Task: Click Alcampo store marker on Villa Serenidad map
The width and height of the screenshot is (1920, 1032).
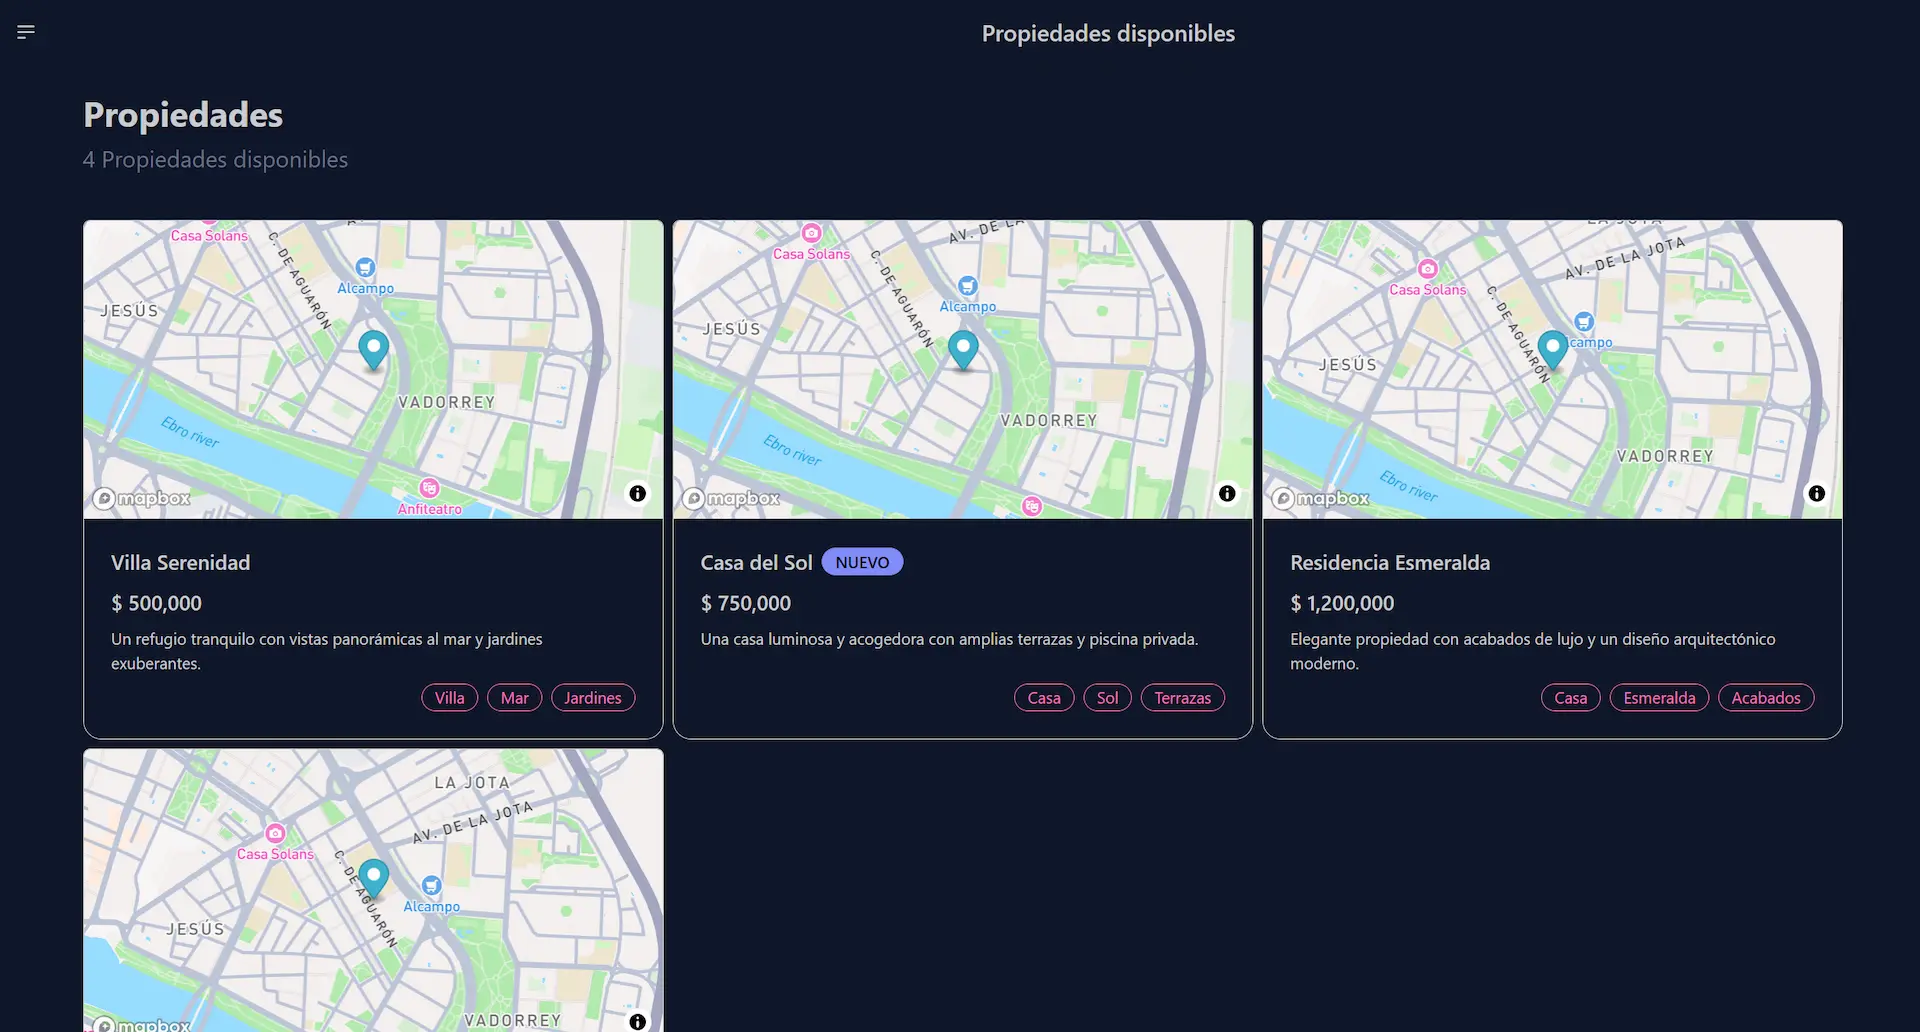Action: [x=365, y=268]
